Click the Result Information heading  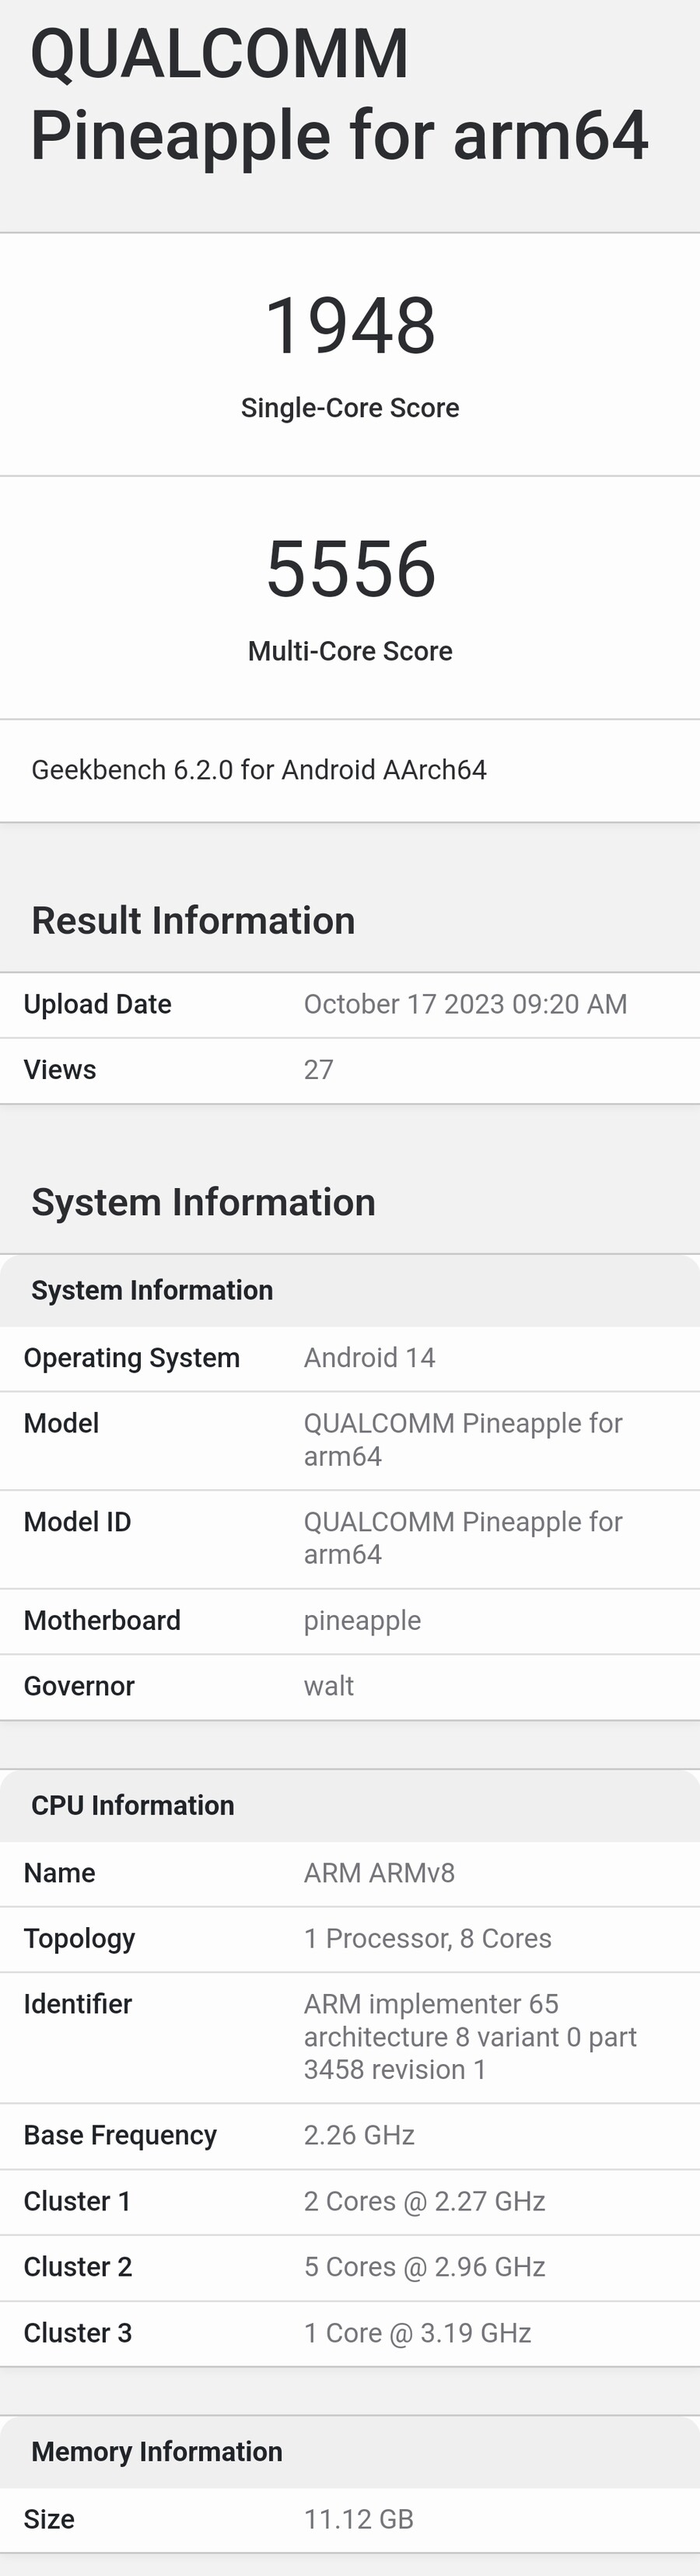click(193, 921)
